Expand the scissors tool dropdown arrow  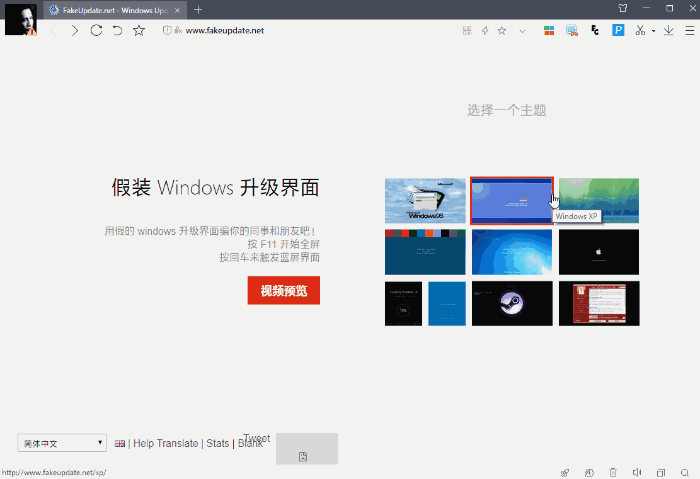click(x=653, y=31)
